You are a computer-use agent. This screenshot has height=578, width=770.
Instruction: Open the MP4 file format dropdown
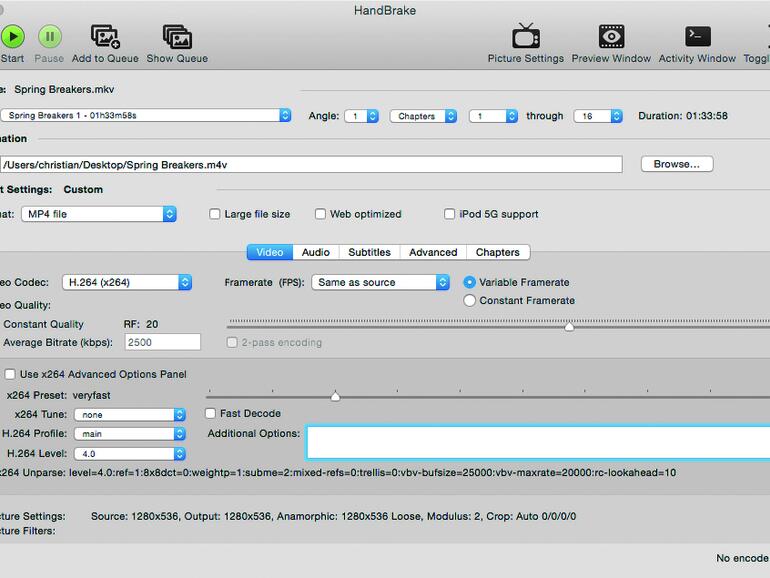point(99,214)
